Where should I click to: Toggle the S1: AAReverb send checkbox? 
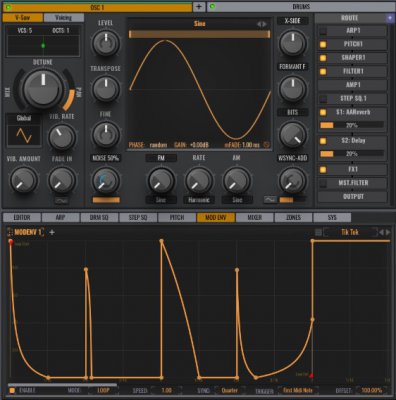pos(323,112)
